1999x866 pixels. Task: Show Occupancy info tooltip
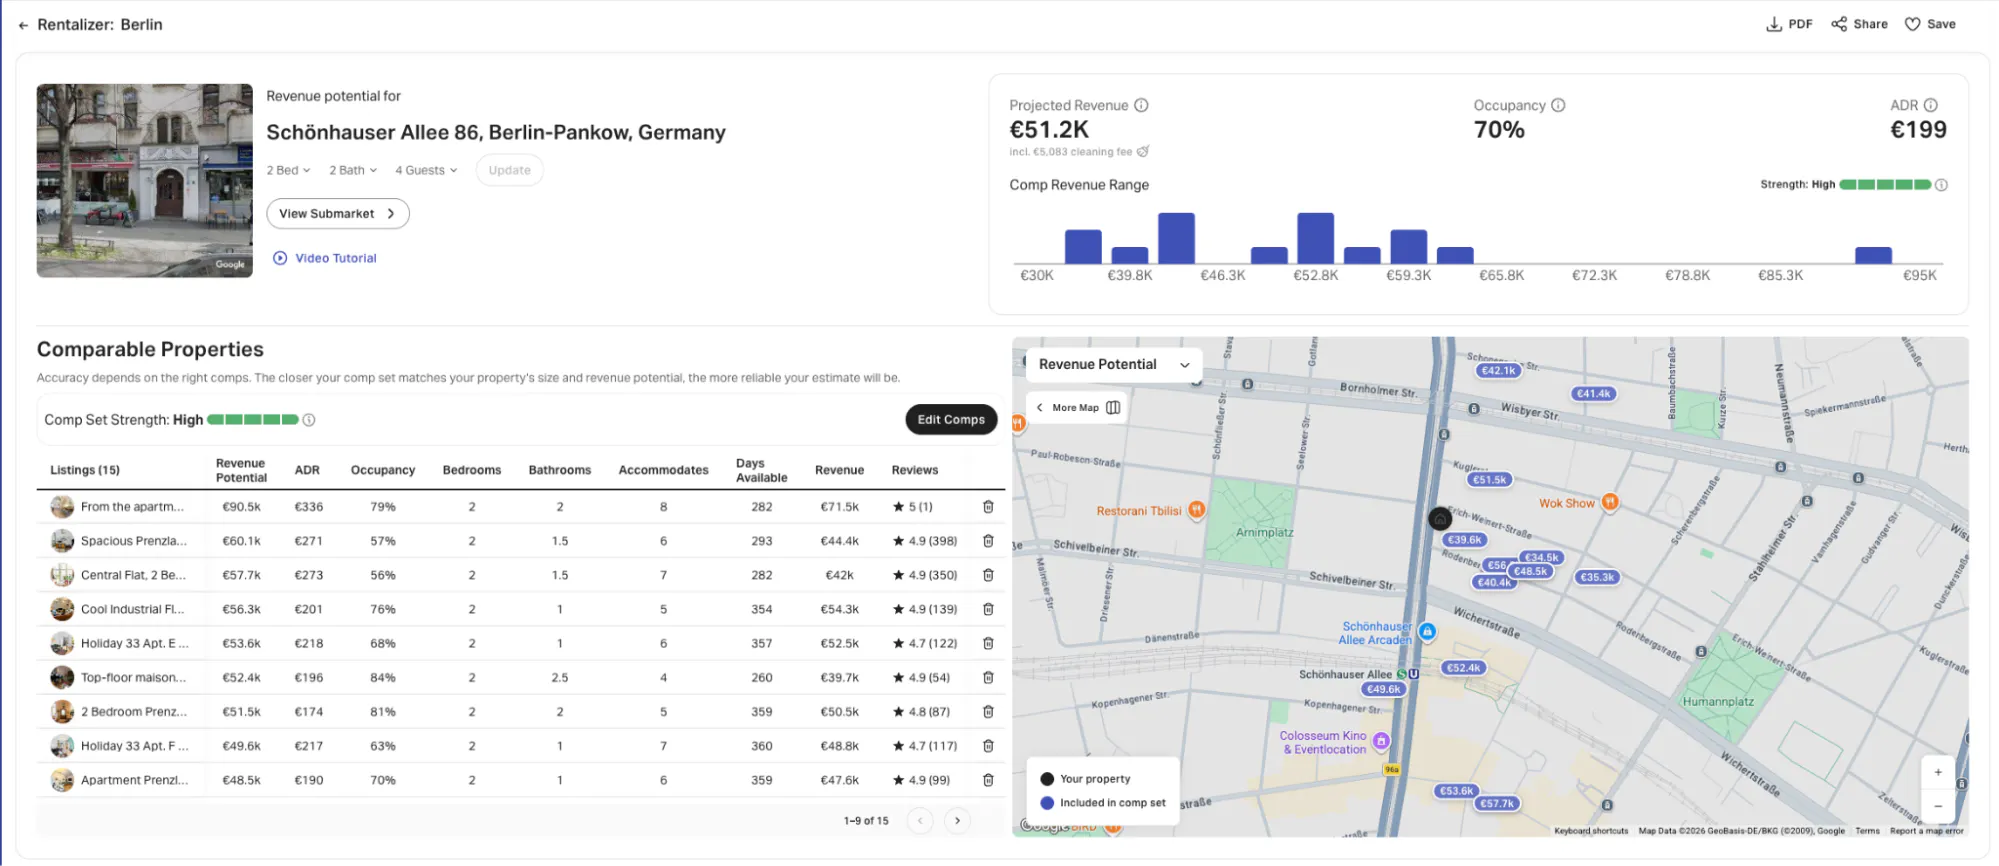point(1558,105)
